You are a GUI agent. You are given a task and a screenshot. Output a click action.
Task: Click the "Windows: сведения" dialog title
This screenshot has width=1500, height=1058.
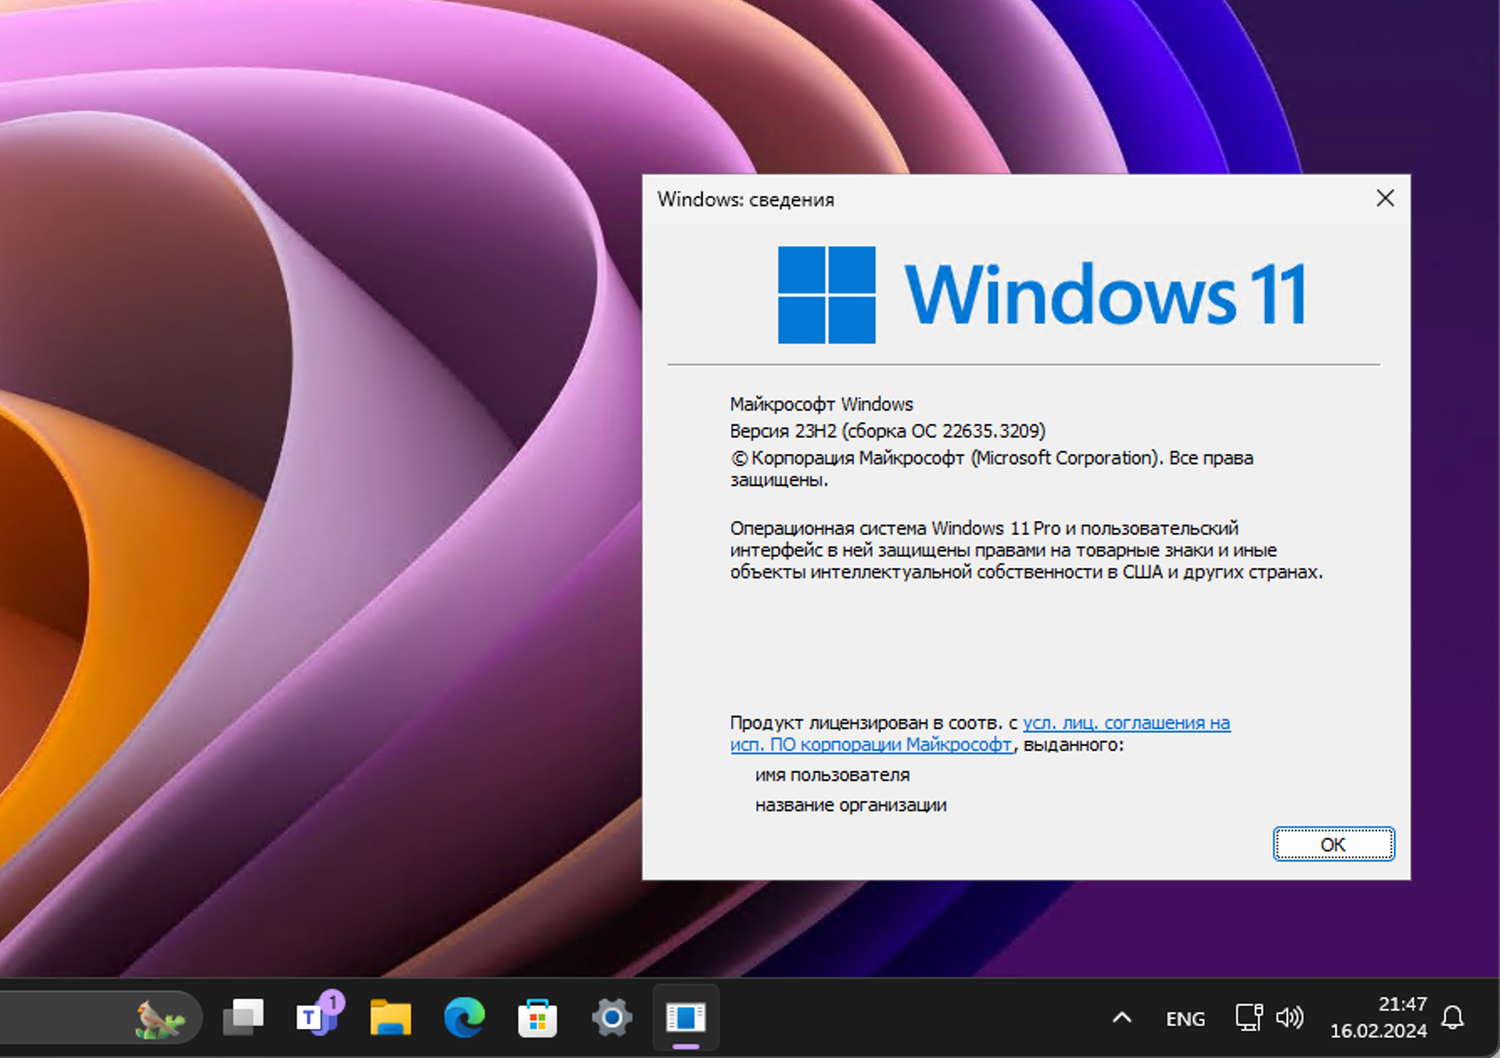[x=746, y=199]
